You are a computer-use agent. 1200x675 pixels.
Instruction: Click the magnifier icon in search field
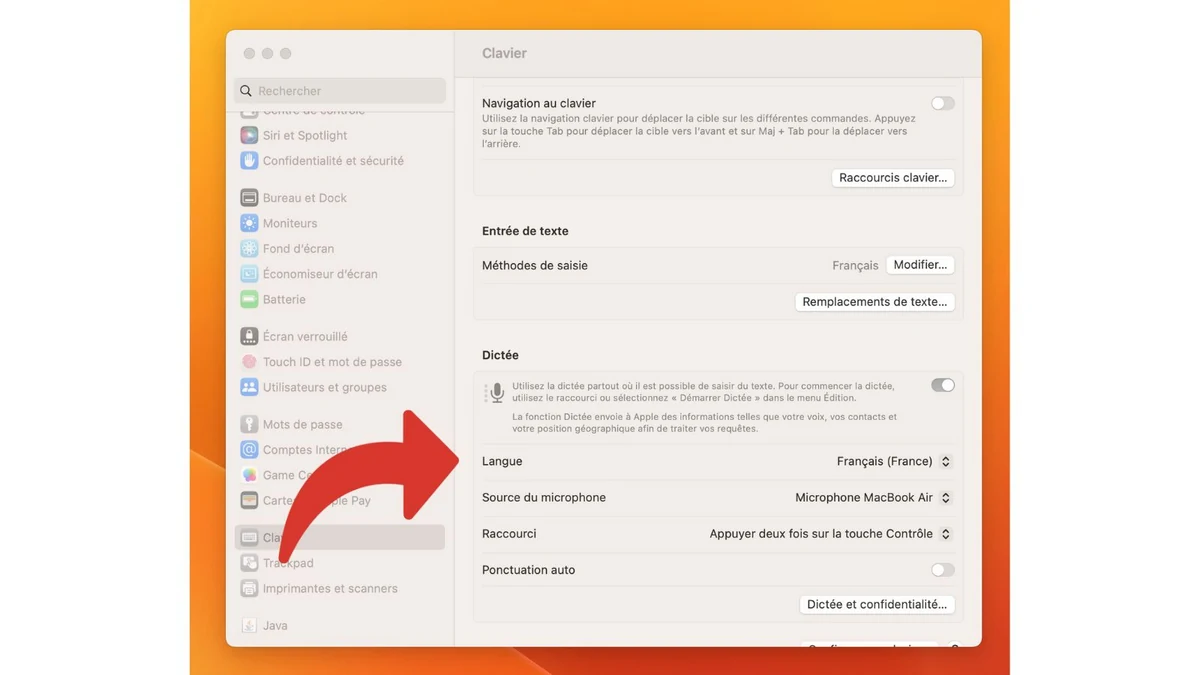pyautogui.click(x=246, y=91)
